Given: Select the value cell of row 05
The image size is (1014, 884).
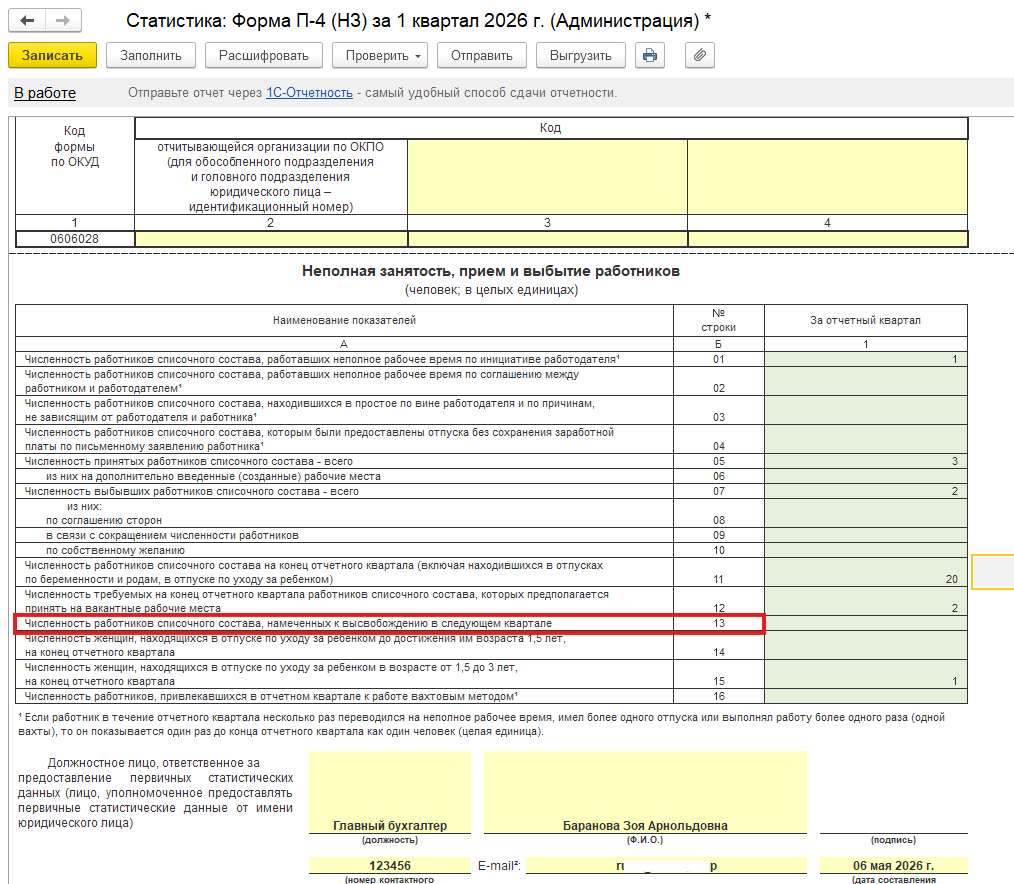Looking at the screenshot, I should click(x=866, y=461).
